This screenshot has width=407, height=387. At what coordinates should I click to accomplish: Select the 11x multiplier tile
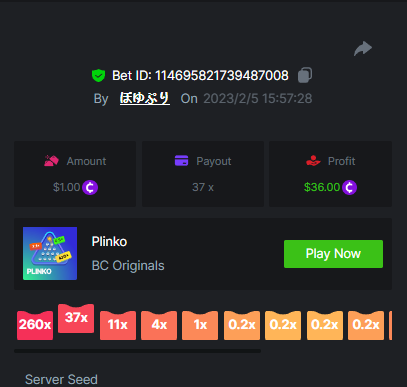[x=118, y=325]
